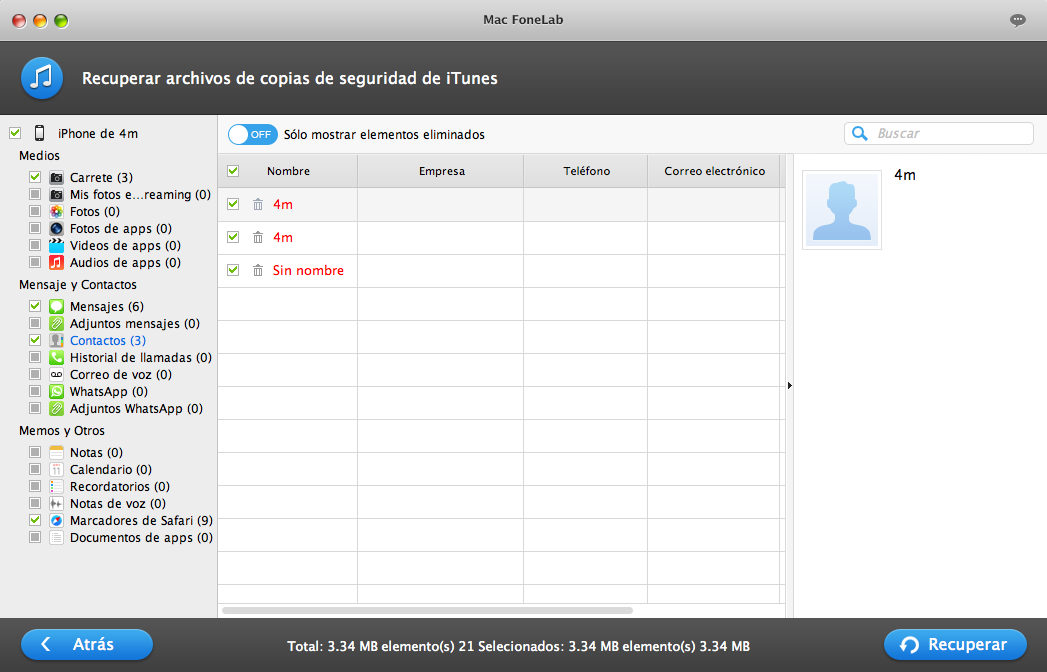Viewport: 1047px width, 672px height.
Task: Click the trash icon beside Sin nombre
Action: (x=258, y=271)
